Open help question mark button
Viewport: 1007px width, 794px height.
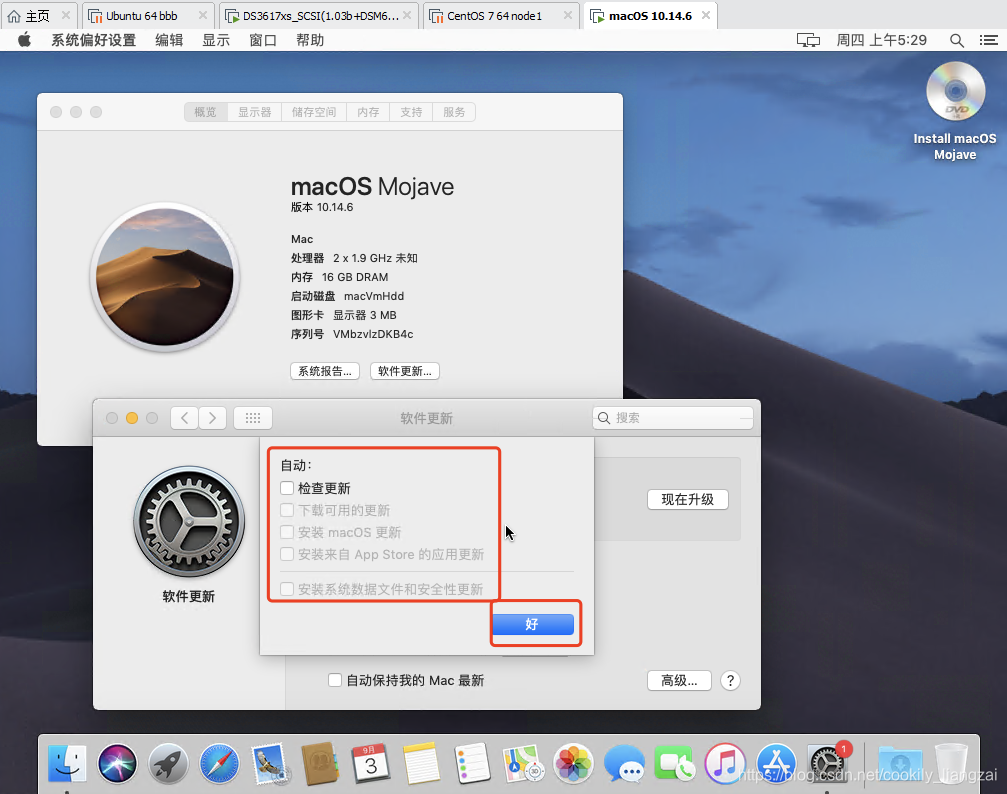[730, 680]
